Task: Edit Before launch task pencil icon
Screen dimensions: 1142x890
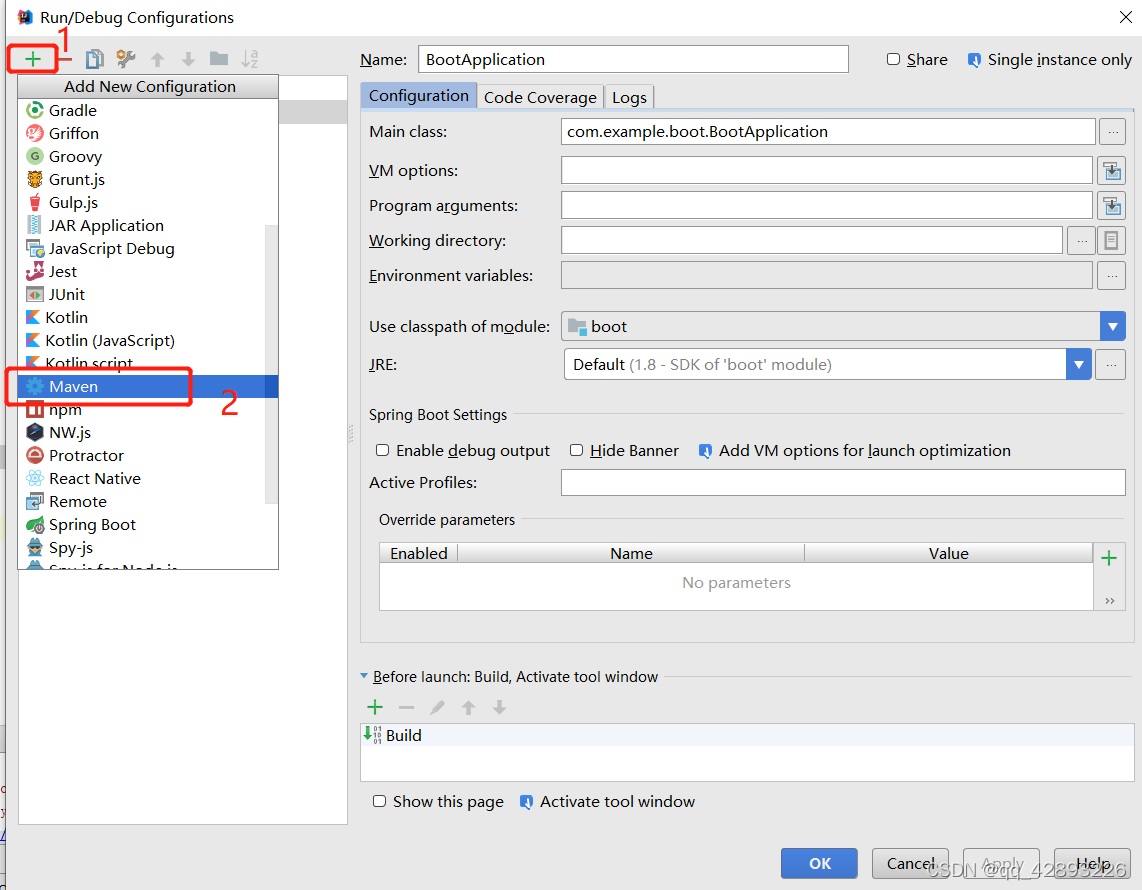Action: coord(437,707)
